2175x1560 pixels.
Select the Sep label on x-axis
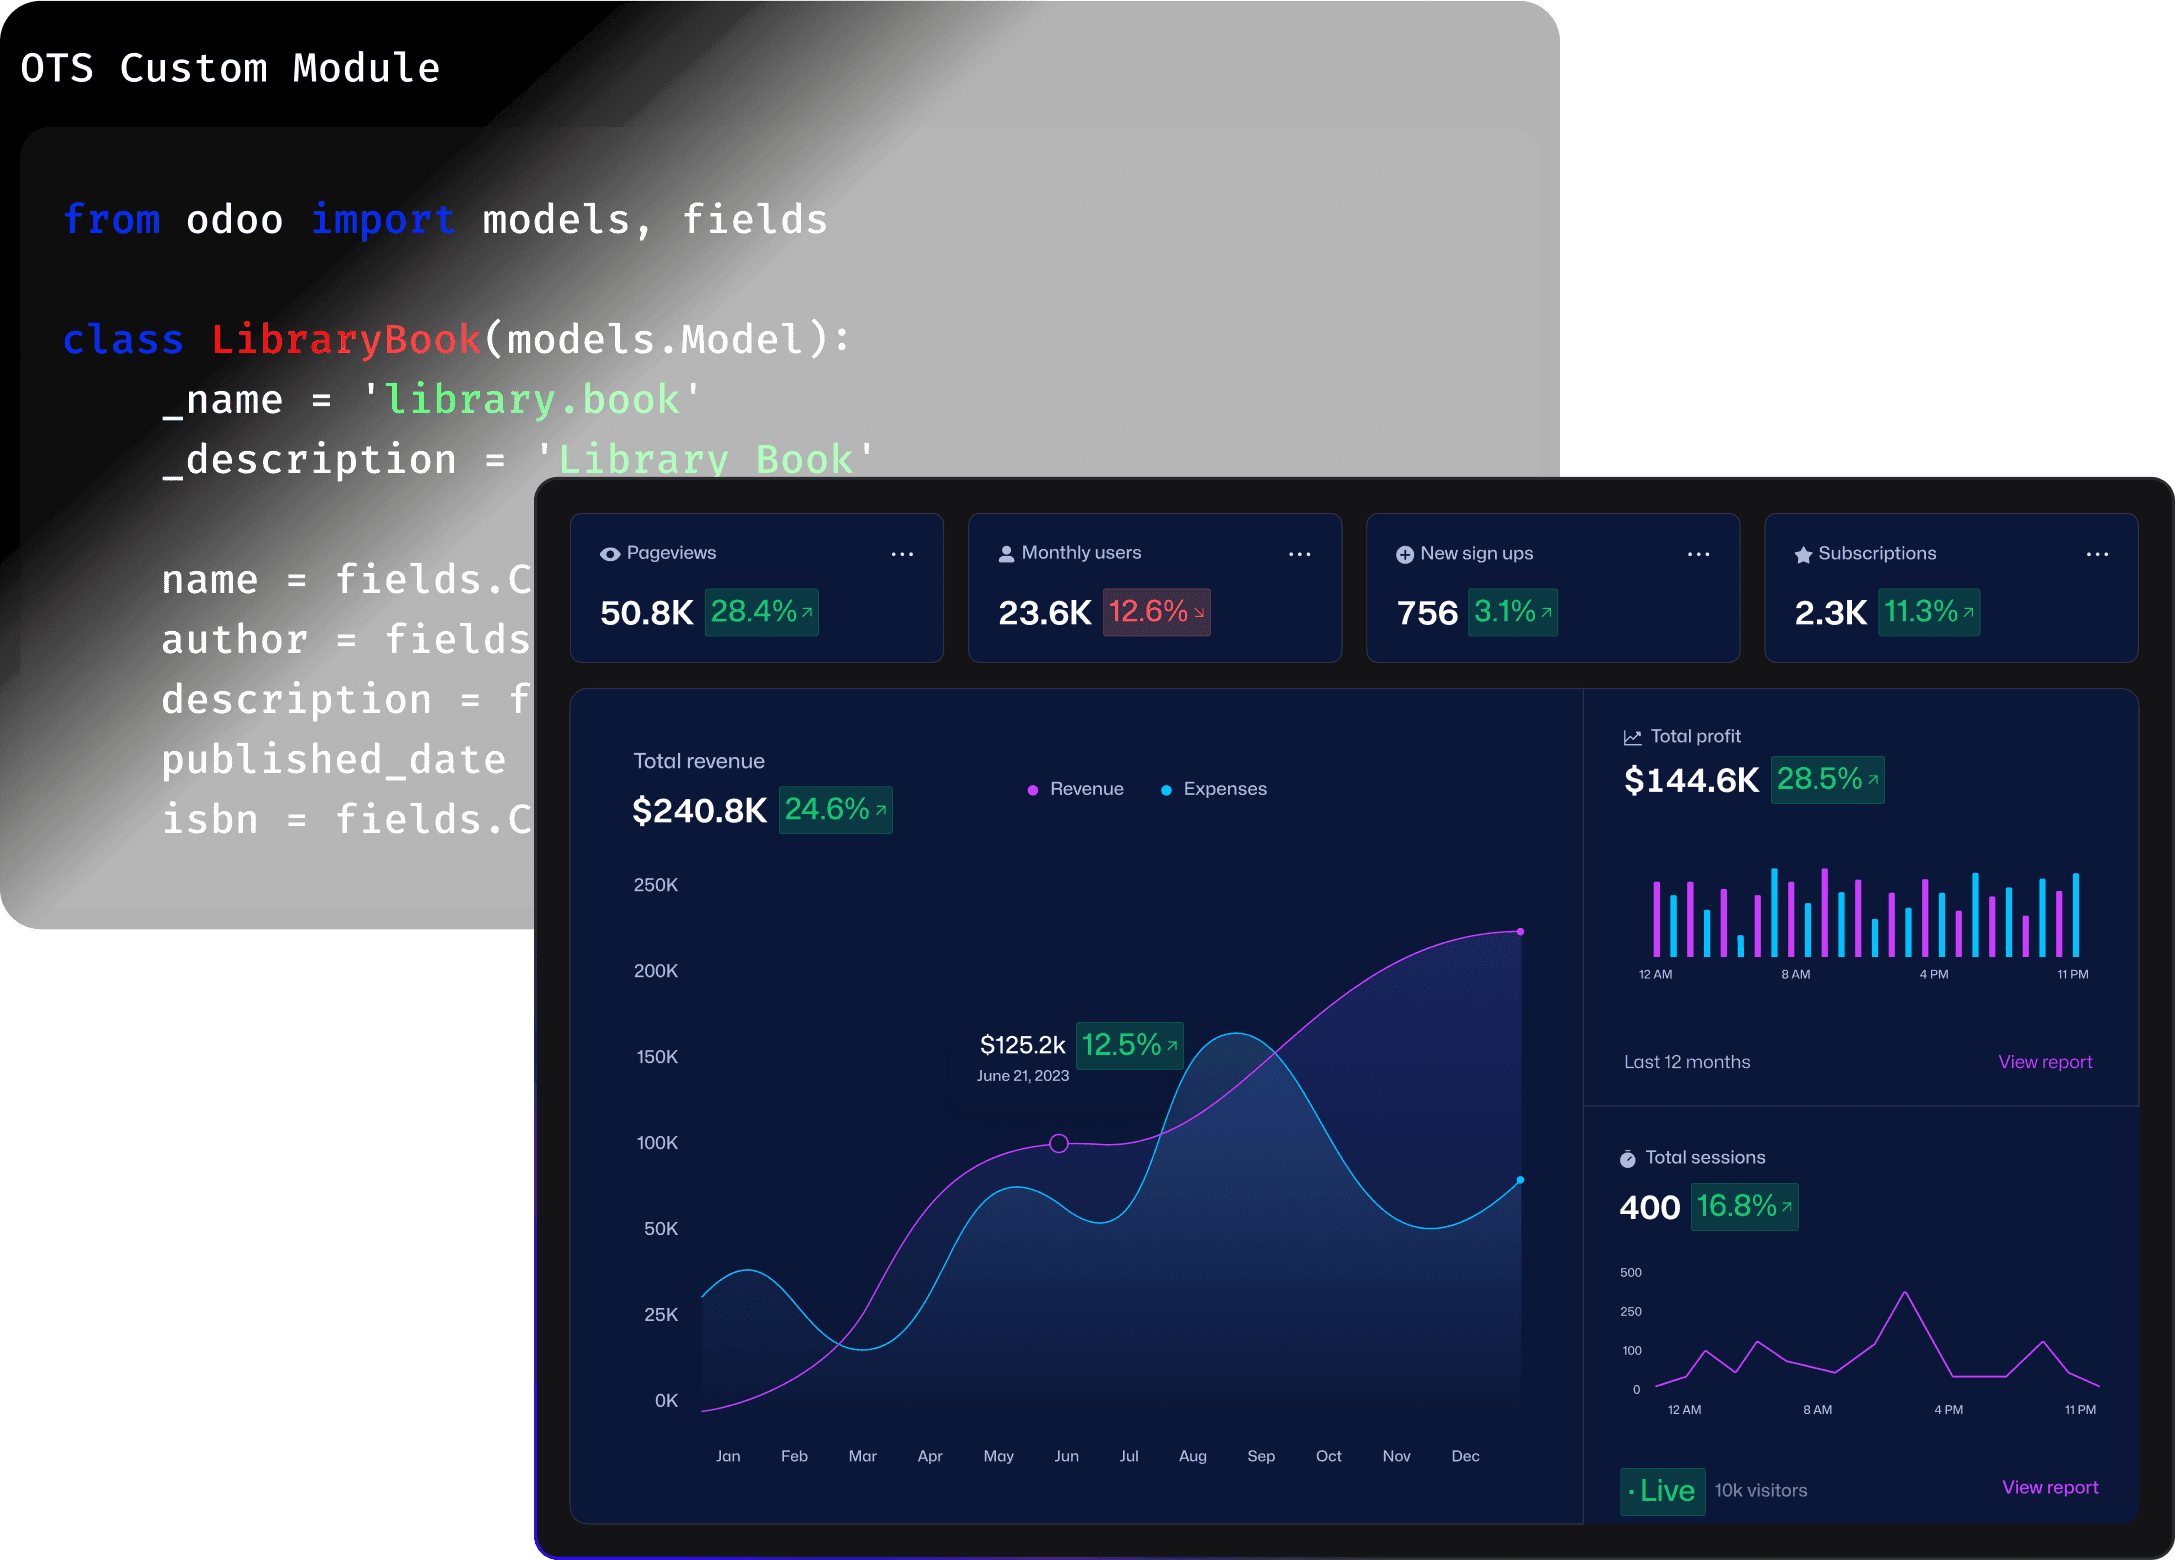[x=1260, y=1456]
